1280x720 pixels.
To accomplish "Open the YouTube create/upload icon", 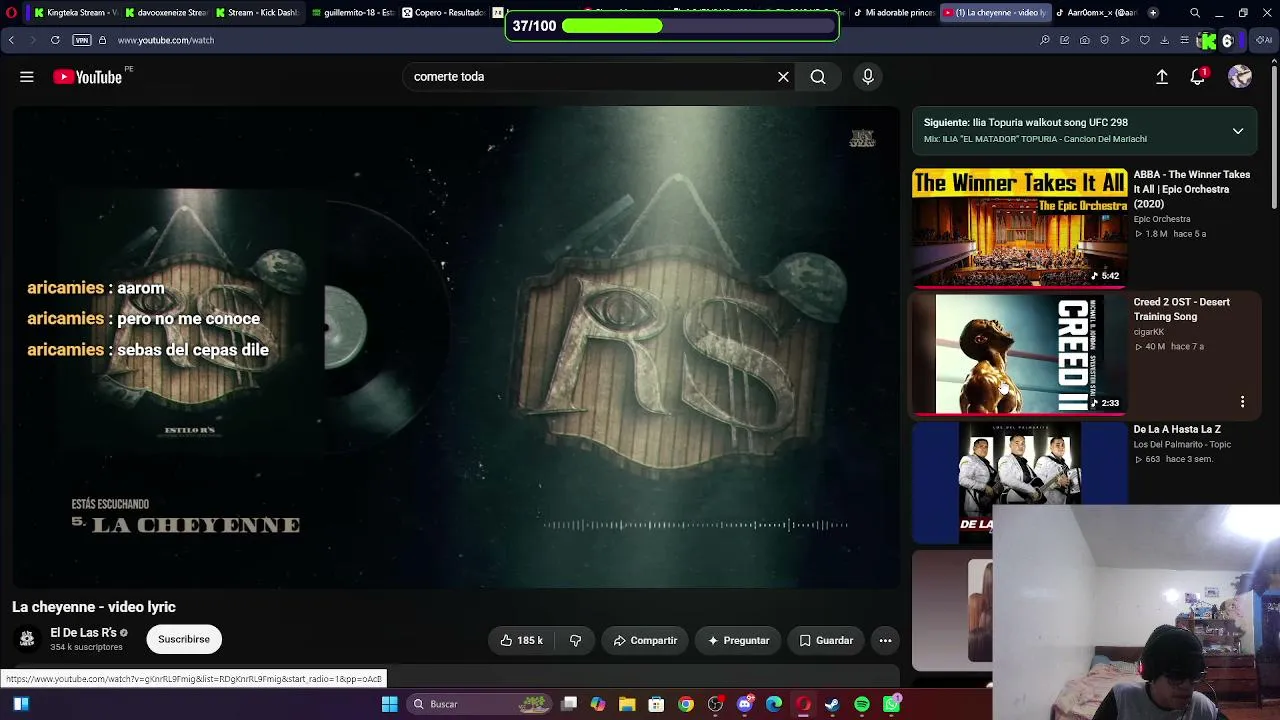I will point(1162,77).
